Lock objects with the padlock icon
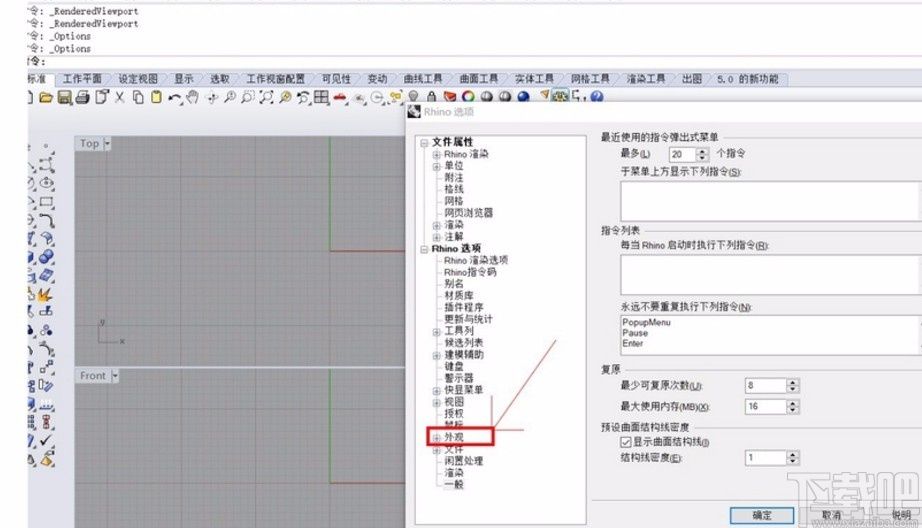The height and width of the screenshot is (528, 922). click(x=432, y=96)
